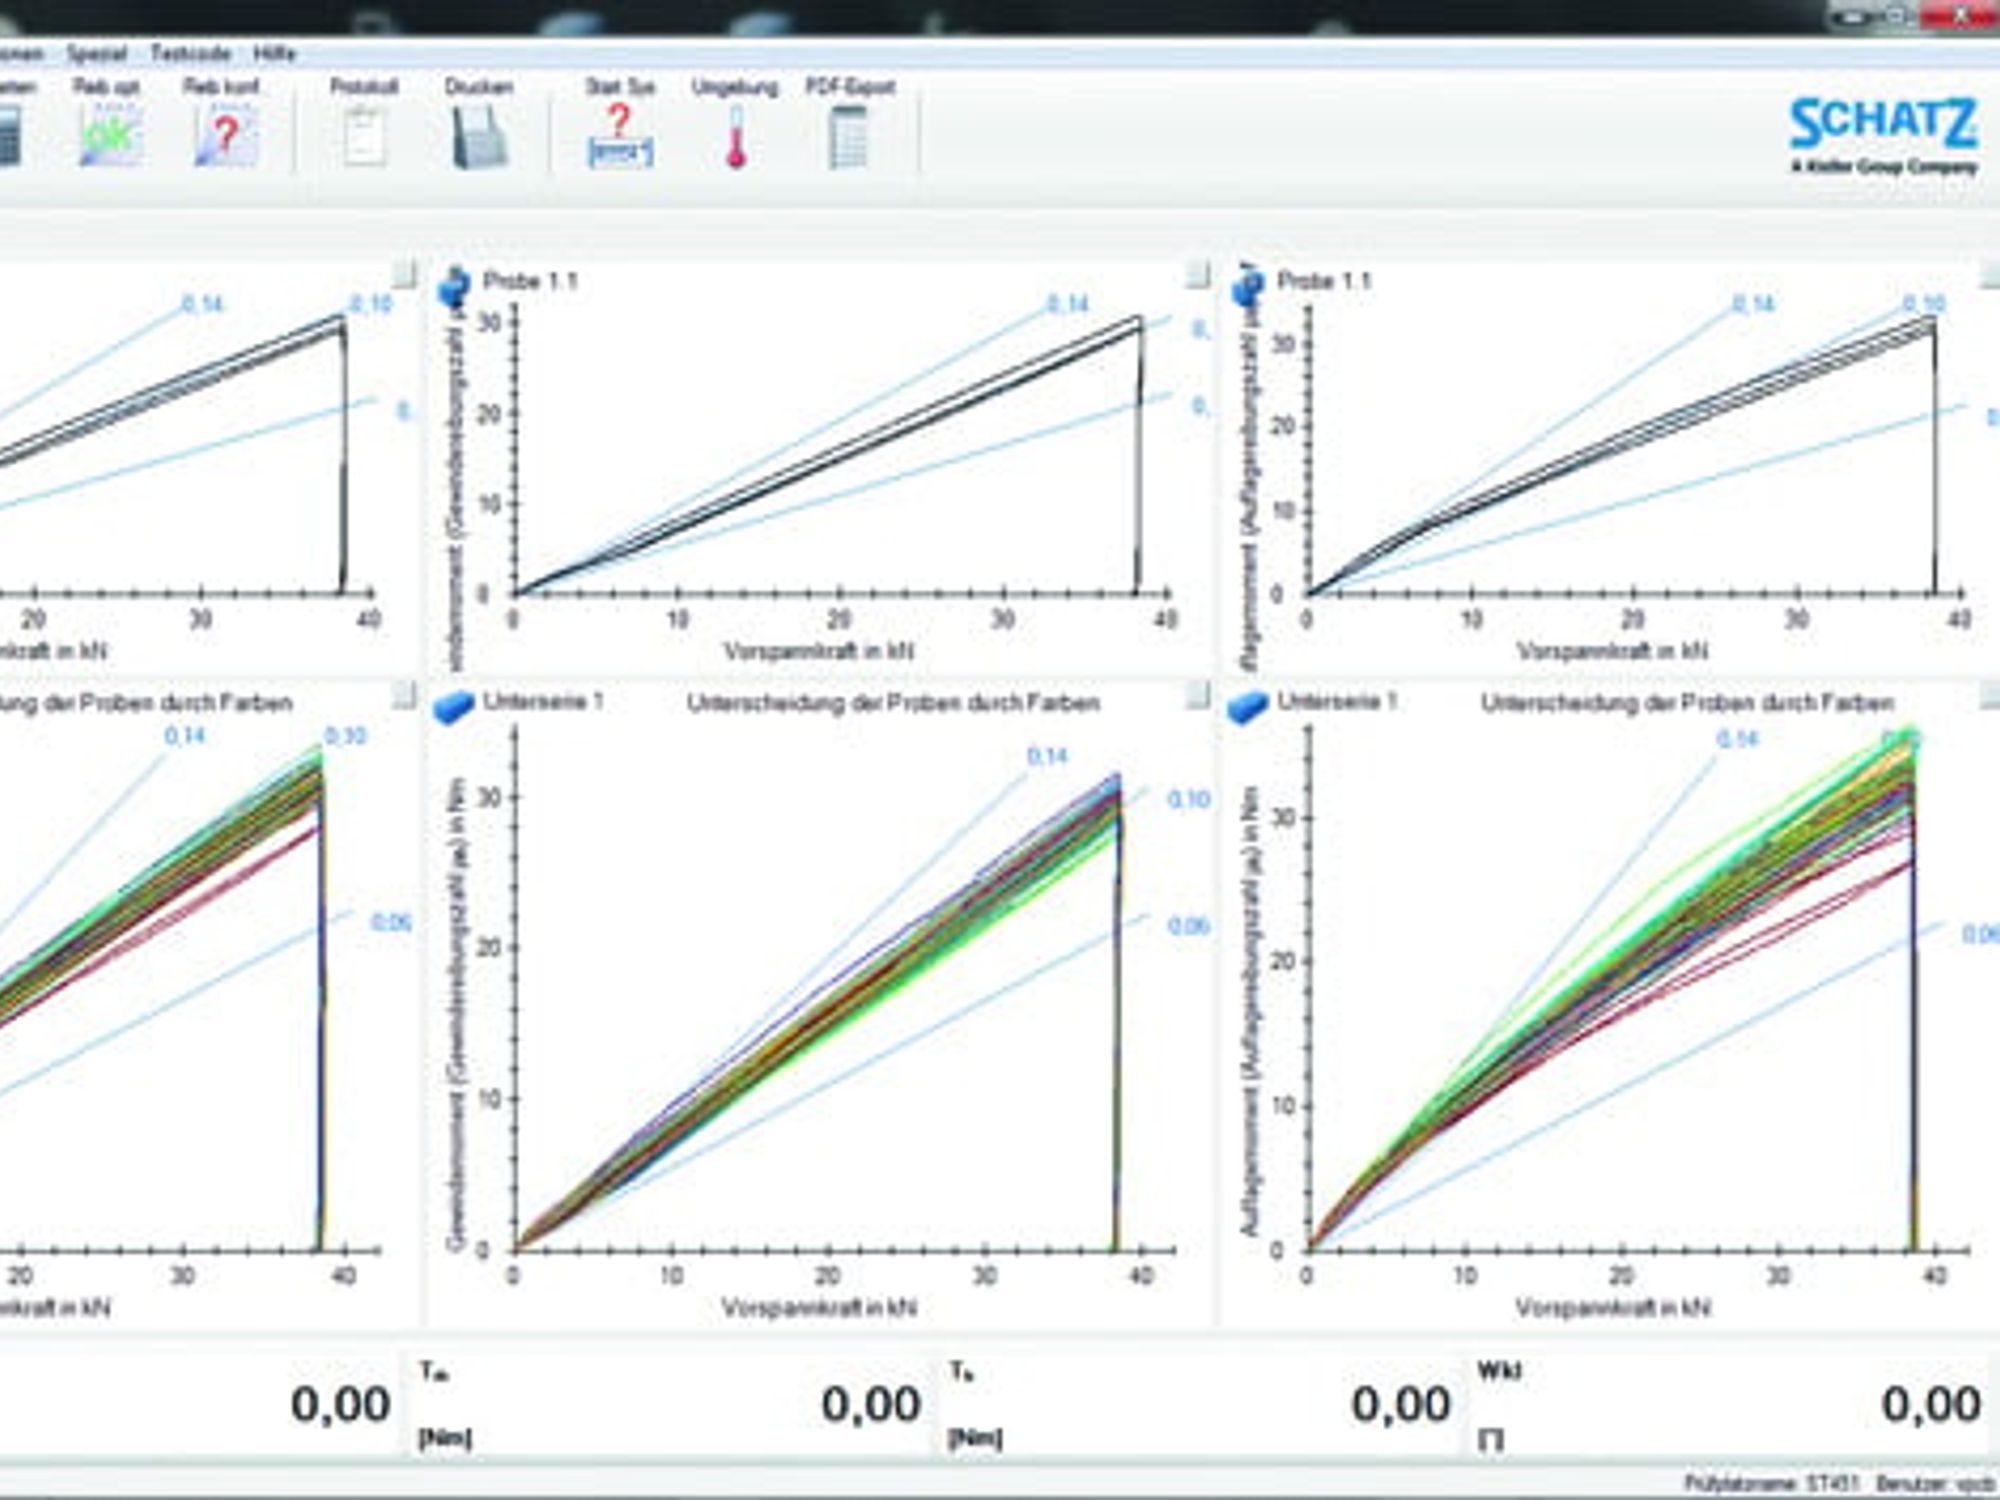The width and height of the screenshot is (2000, 1500).
Task: Click 'Unterscheidung der Proben durch Farben' in the right chart
Action: click(x=1687, y=703)
